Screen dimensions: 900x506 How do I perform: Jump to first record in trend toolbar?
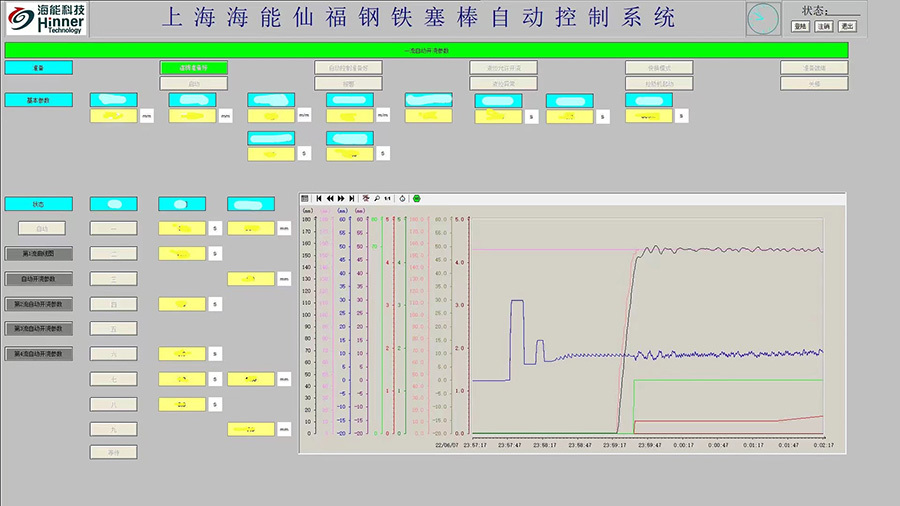318,199
